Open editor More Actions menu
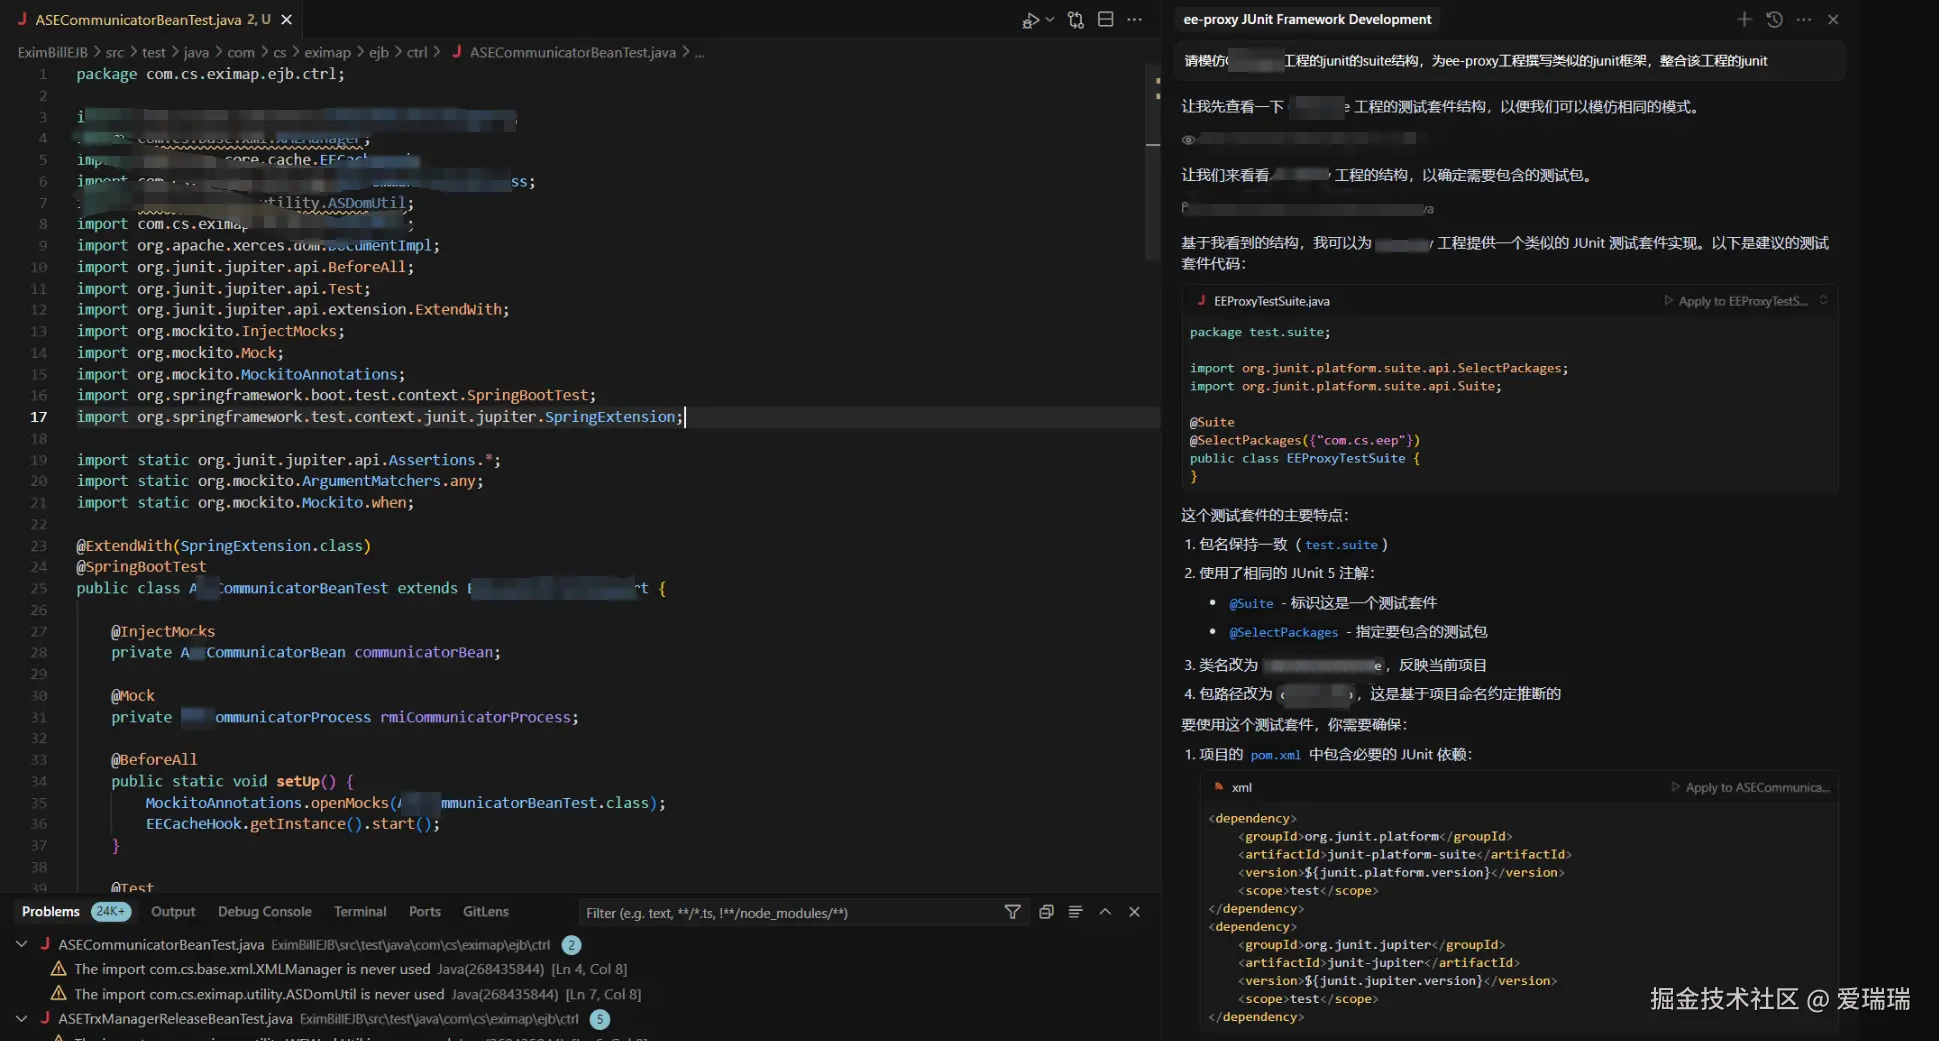 click(1134, 20)
